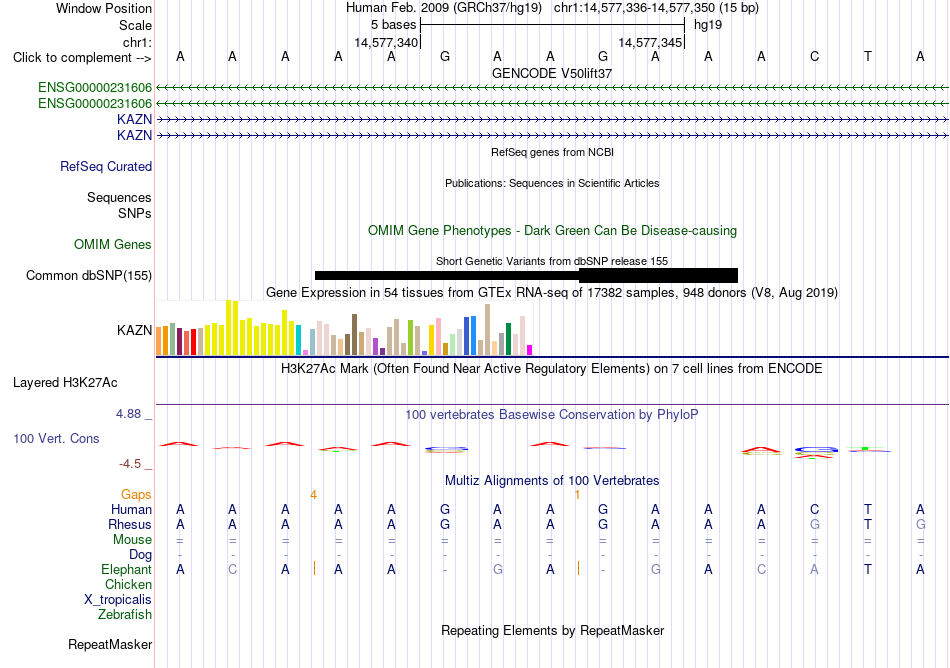The height and width of the screenshot is (668, 950).
Task: Click the OMIM Gene Phenotypes track title
Action: 553,231
